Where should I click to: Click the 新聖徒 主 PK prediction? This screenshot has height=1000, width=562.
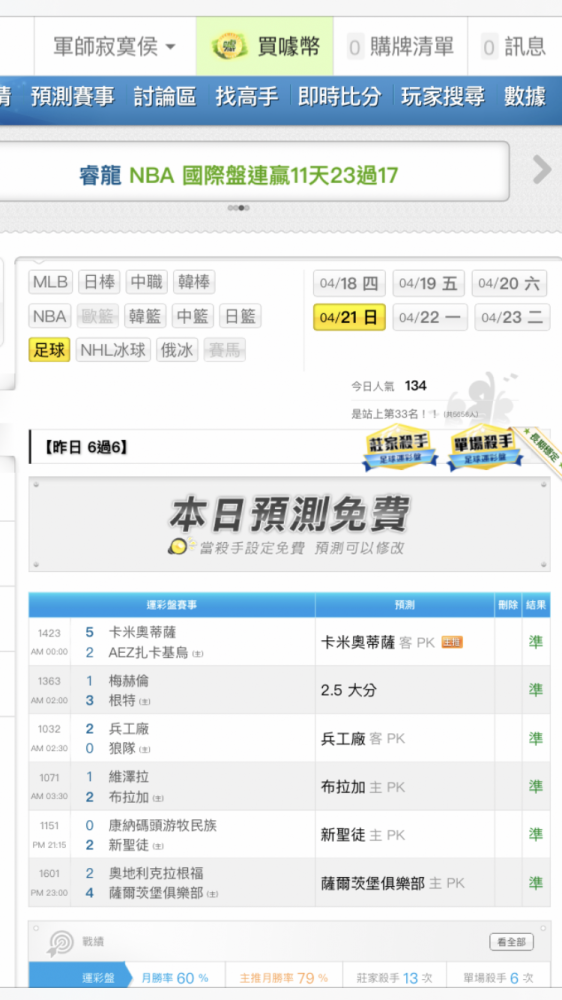pos(362,835)
